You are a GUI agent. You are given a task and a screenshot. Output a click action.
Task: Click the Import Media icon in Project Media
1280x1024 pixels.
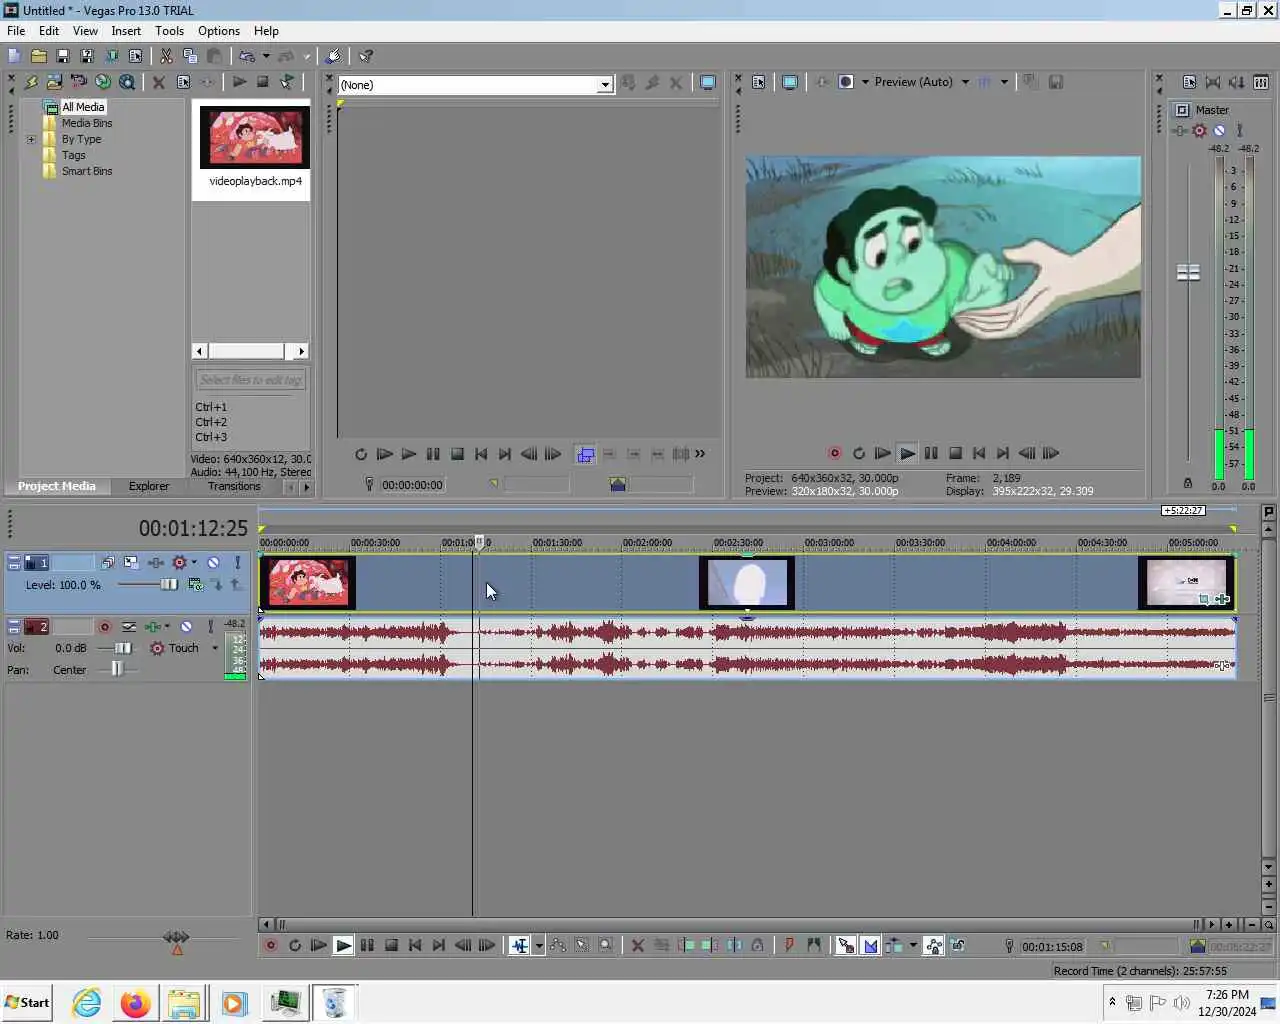click(54, 82)
